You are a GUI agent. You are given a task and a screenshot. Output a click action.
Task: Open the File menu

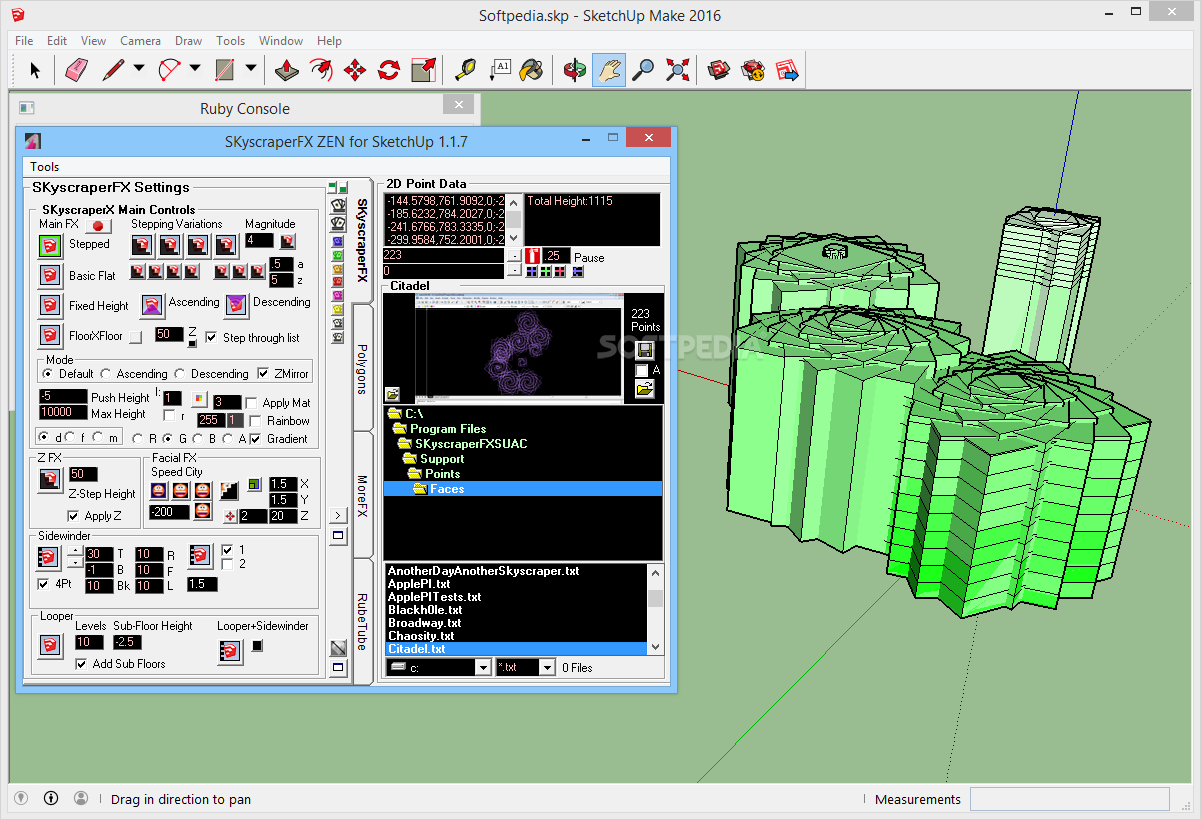(x=24, y=41)
